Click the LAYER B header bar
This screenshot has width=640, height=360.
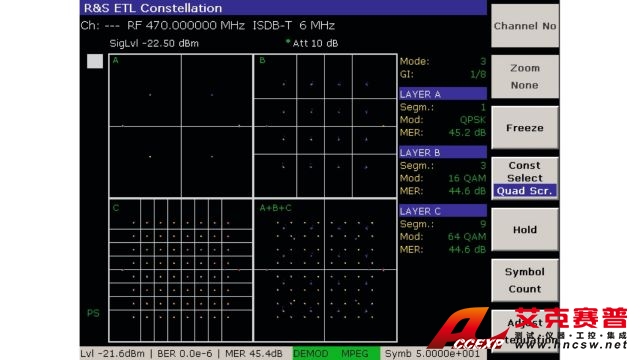point(443,152)
